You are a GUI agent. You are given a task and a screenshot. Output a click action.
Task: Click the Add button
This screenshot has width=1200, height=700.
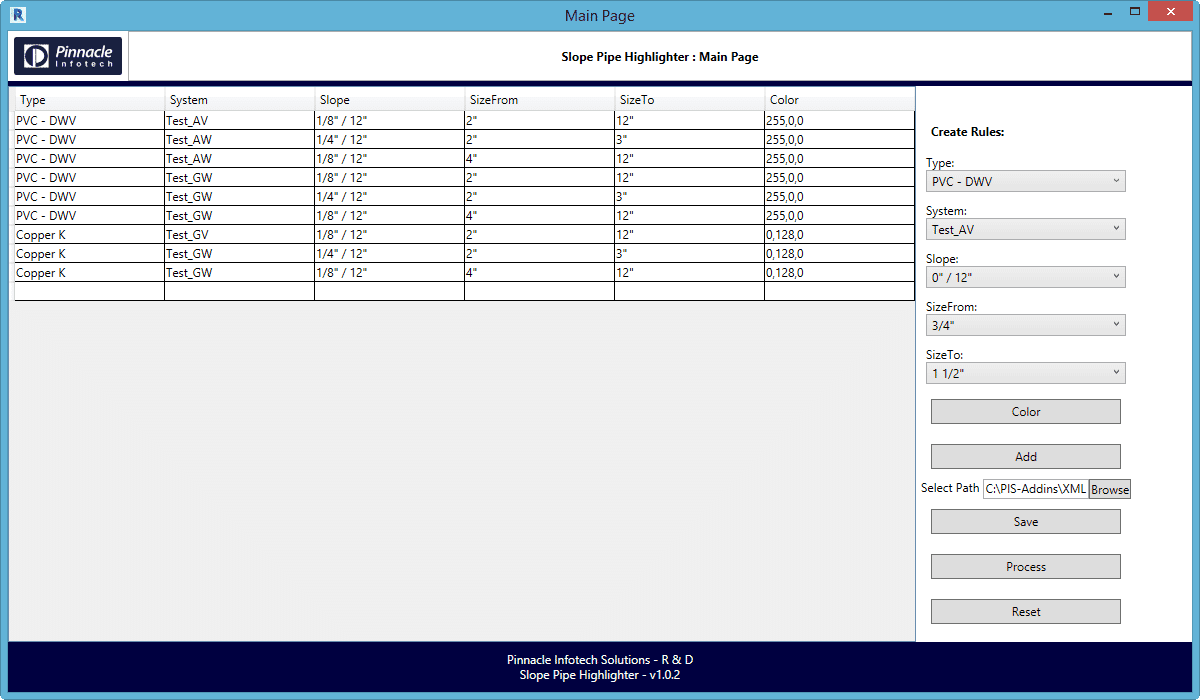(x=1025, y=456)
